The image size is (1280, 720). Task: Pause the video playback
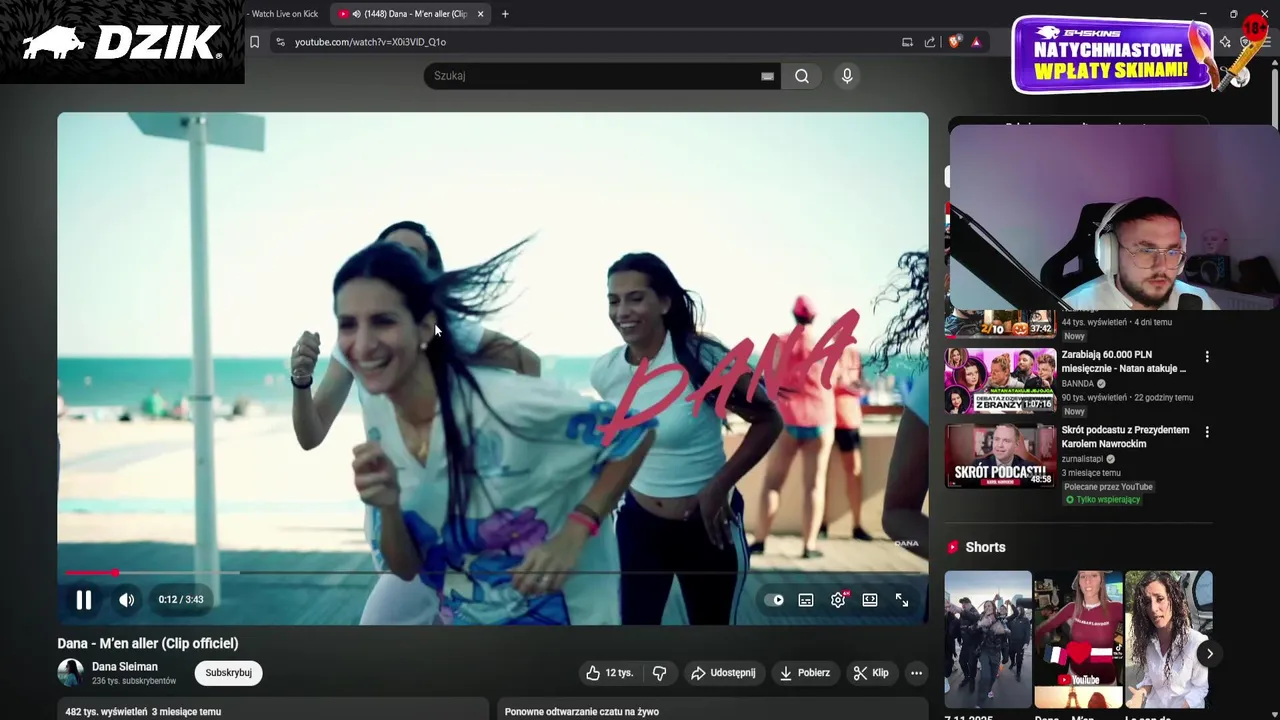coord(84,600)
